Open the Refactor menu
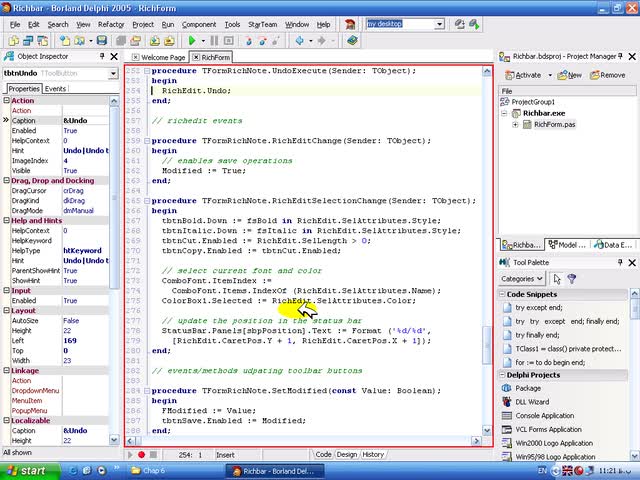This screenshot has height=480, width=640. pos(111,24)
